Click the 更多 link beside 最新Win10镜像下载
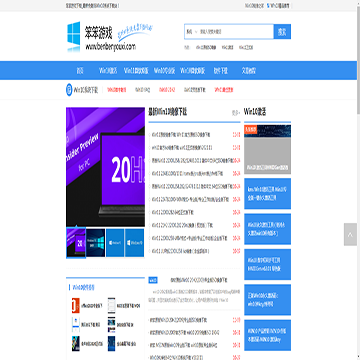This screenshot has width=360, height=360. pyautogui.click(x=236, y=113)
